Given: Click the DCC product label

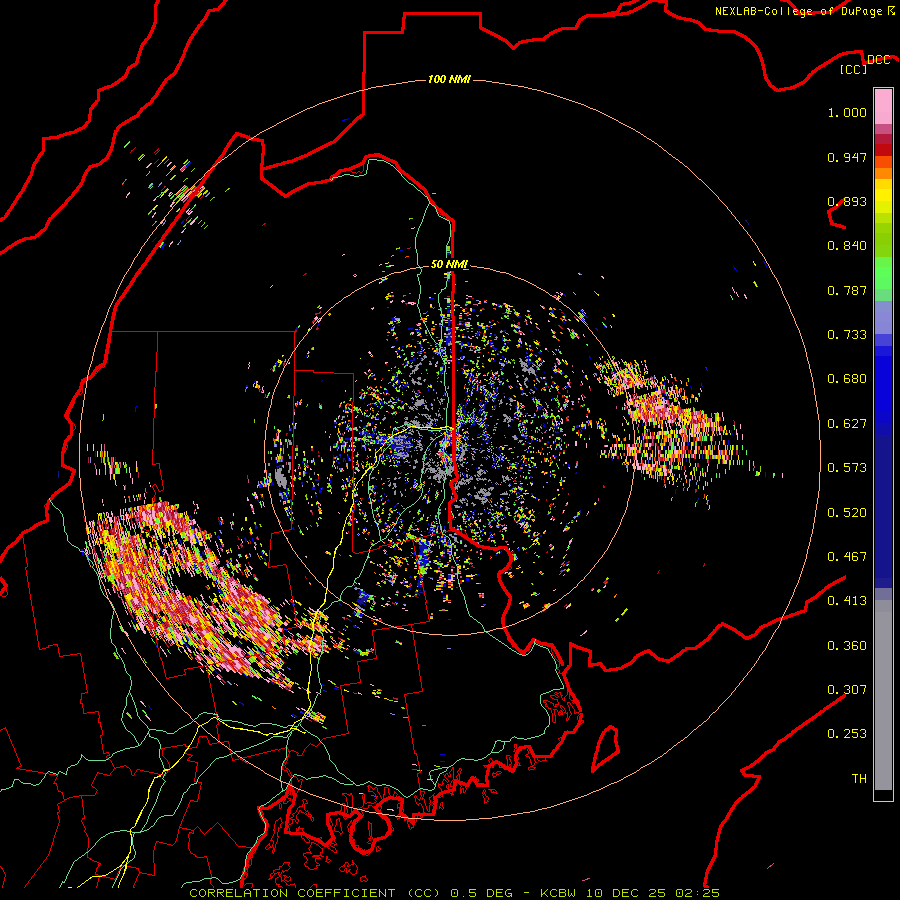Looking at the screenshot, I should point(878,60).
